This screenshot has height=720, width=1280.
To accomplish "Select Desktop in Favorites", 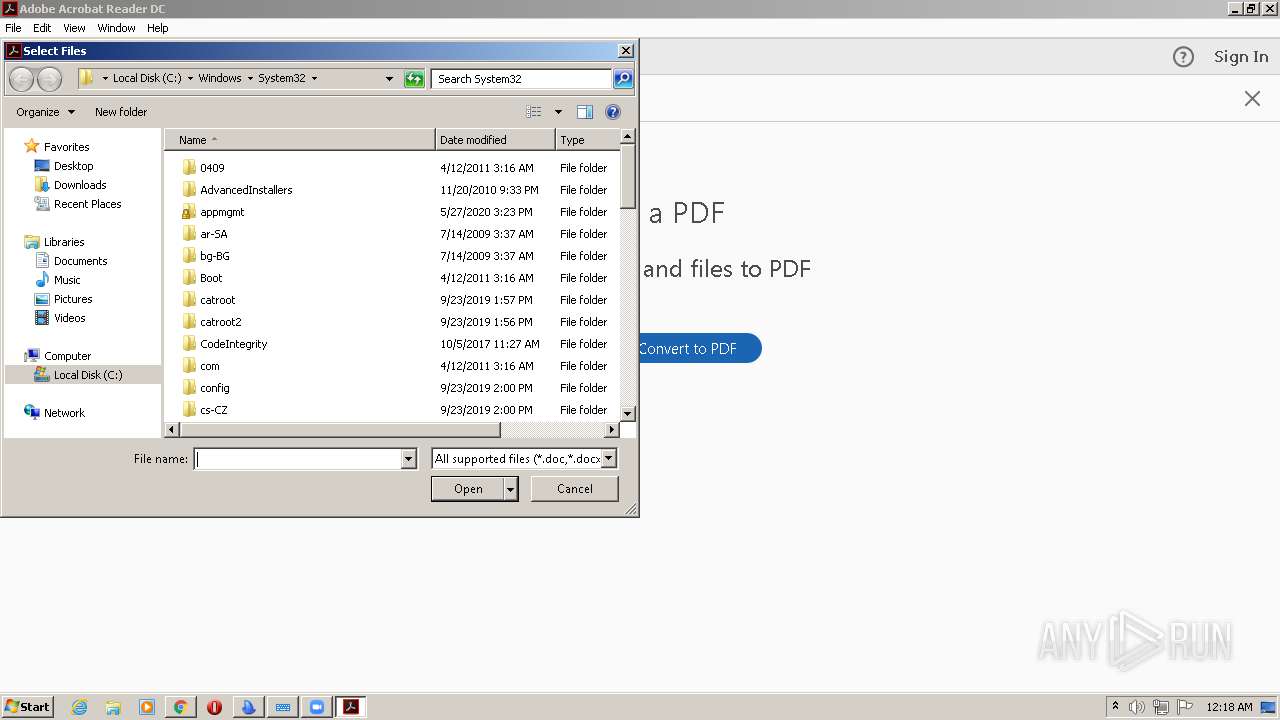I will (73, 166).
